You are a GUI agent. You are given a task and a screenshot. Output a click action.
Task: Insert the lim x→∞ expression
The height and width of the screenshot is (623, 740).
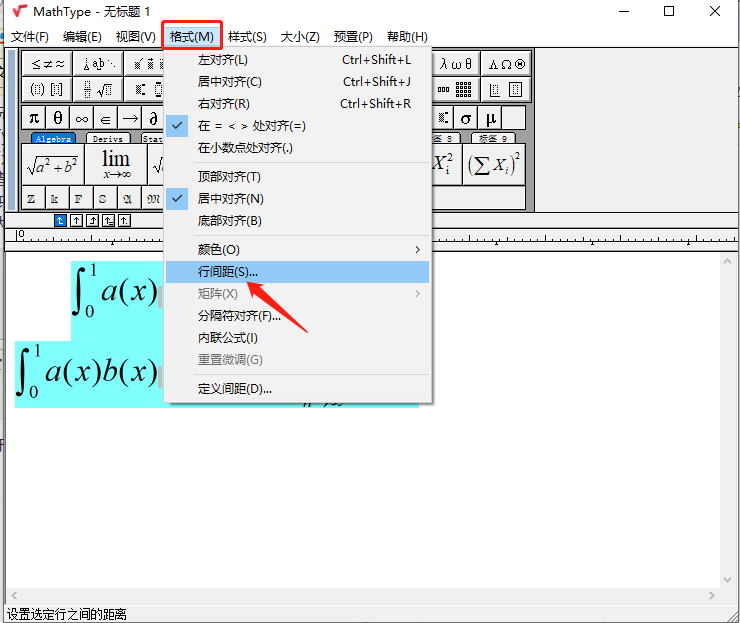[x=116, y=164]
